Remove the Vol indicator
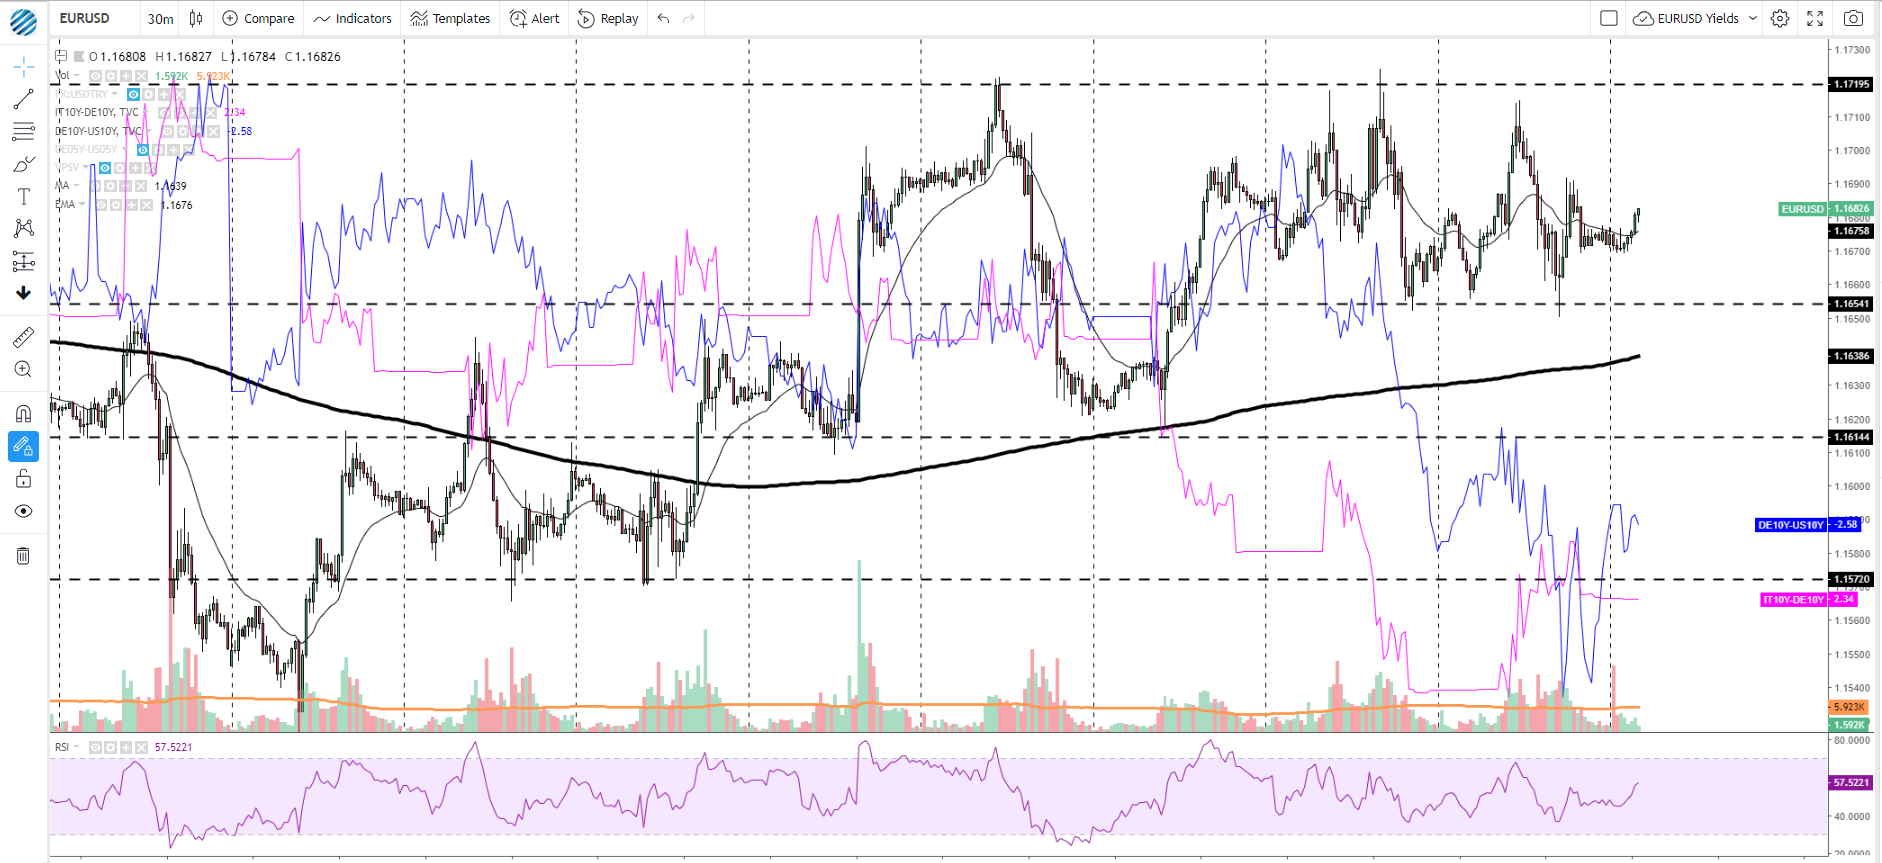This screenshot has width=1882, height=863. pos(142,76)
